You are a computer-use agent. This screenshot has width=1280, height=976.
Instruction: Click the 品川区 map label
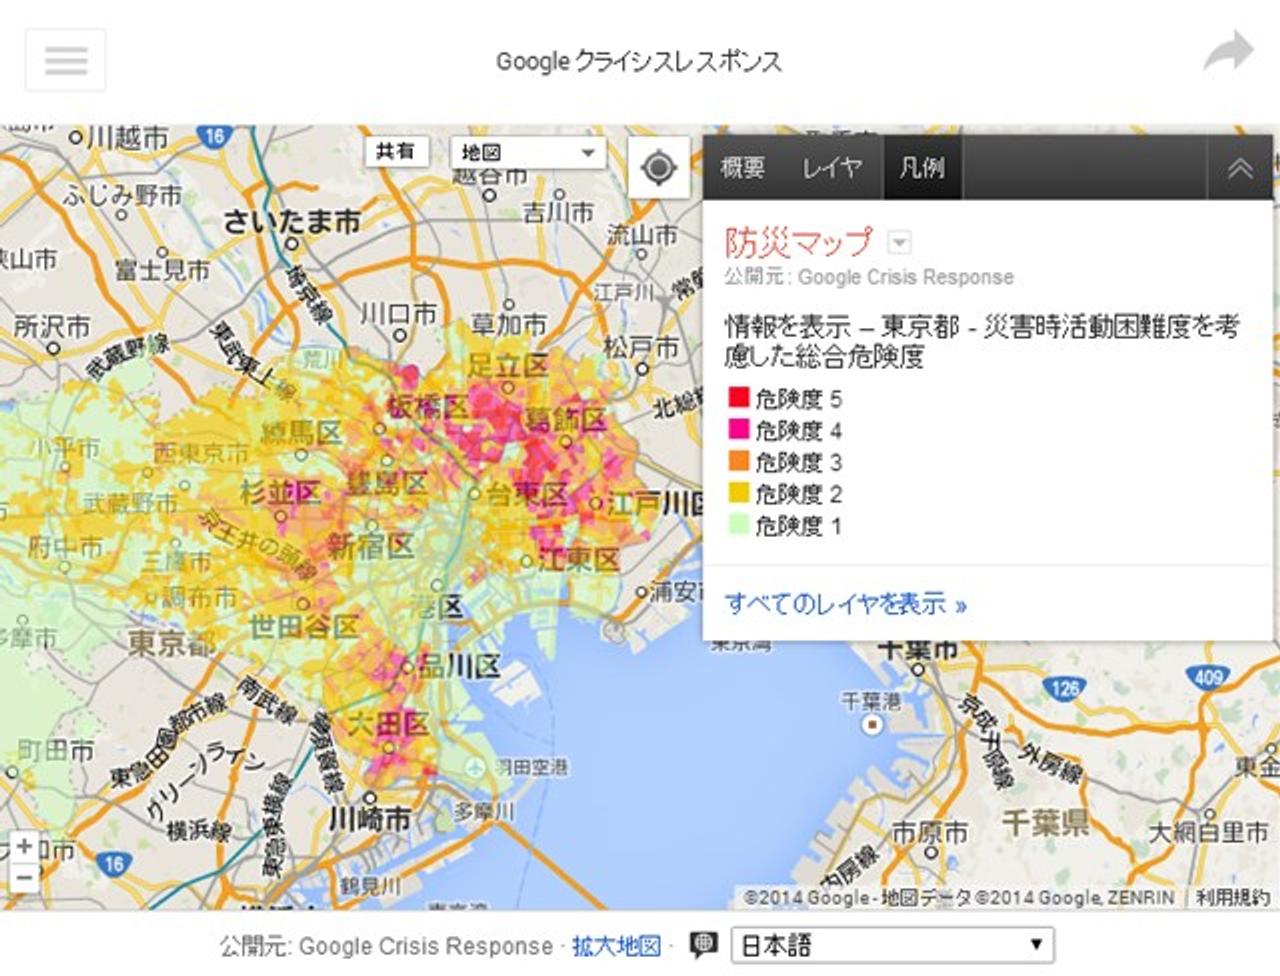(x=458, y=666)
